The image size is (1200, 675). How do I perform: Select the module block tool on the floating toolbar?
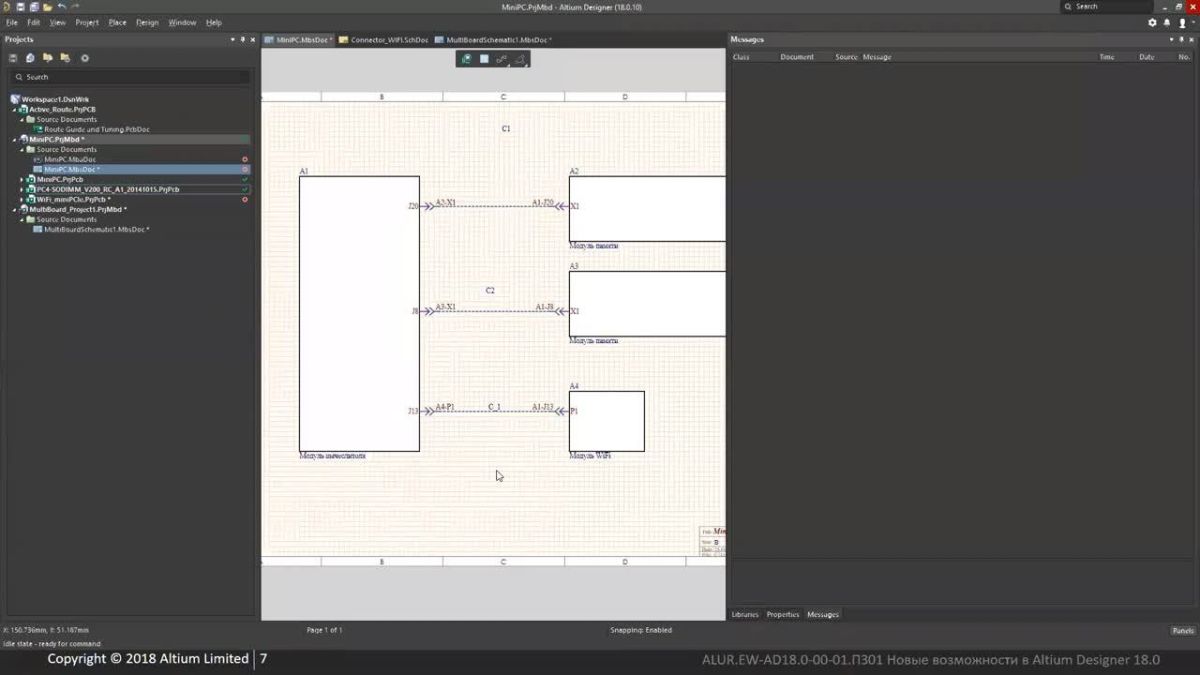[484, 59]
